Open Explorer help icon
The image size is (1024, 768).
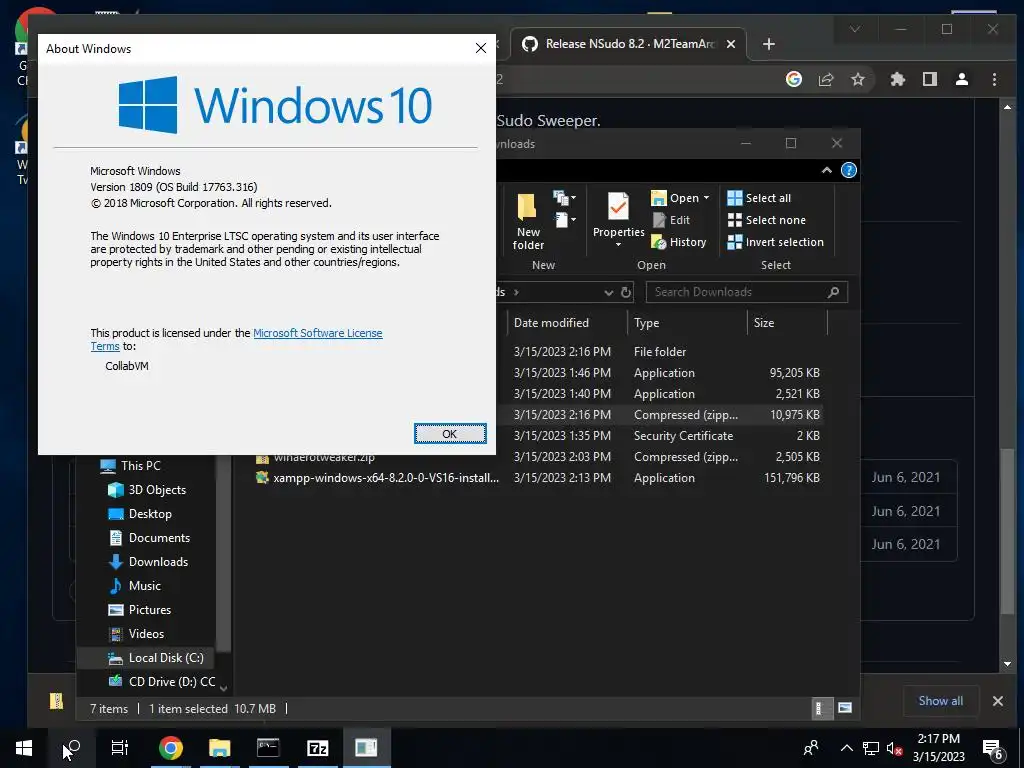(x=848, y=170)
